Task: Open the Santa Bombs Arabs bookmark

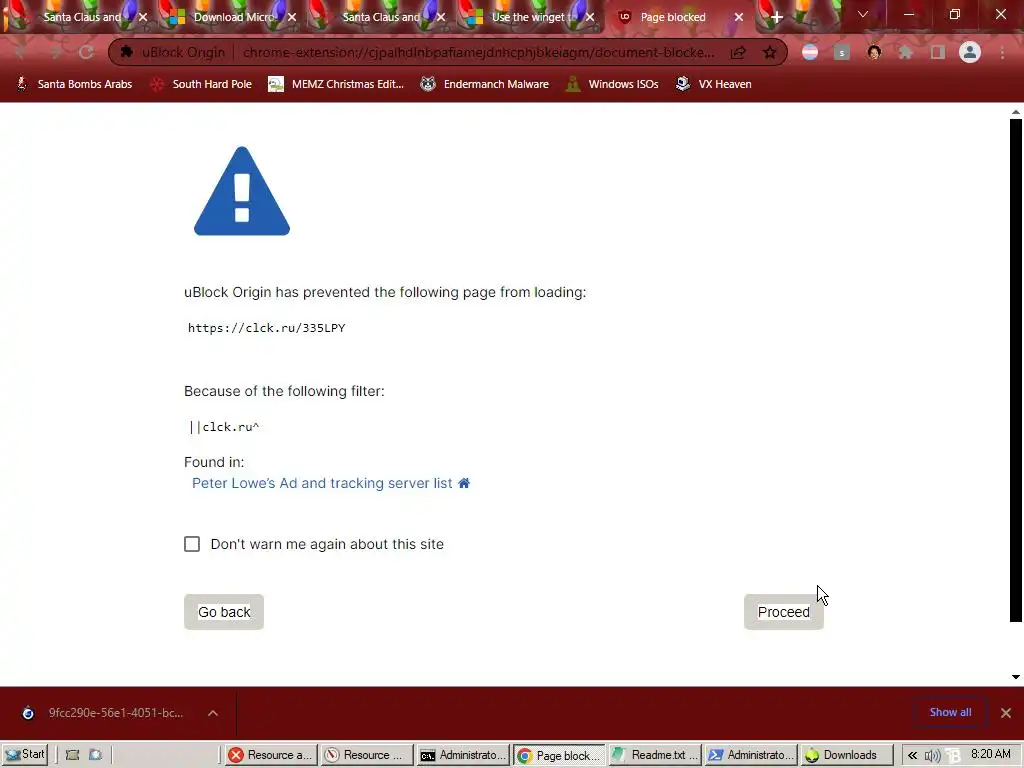Action: click(x=74, y=84)
